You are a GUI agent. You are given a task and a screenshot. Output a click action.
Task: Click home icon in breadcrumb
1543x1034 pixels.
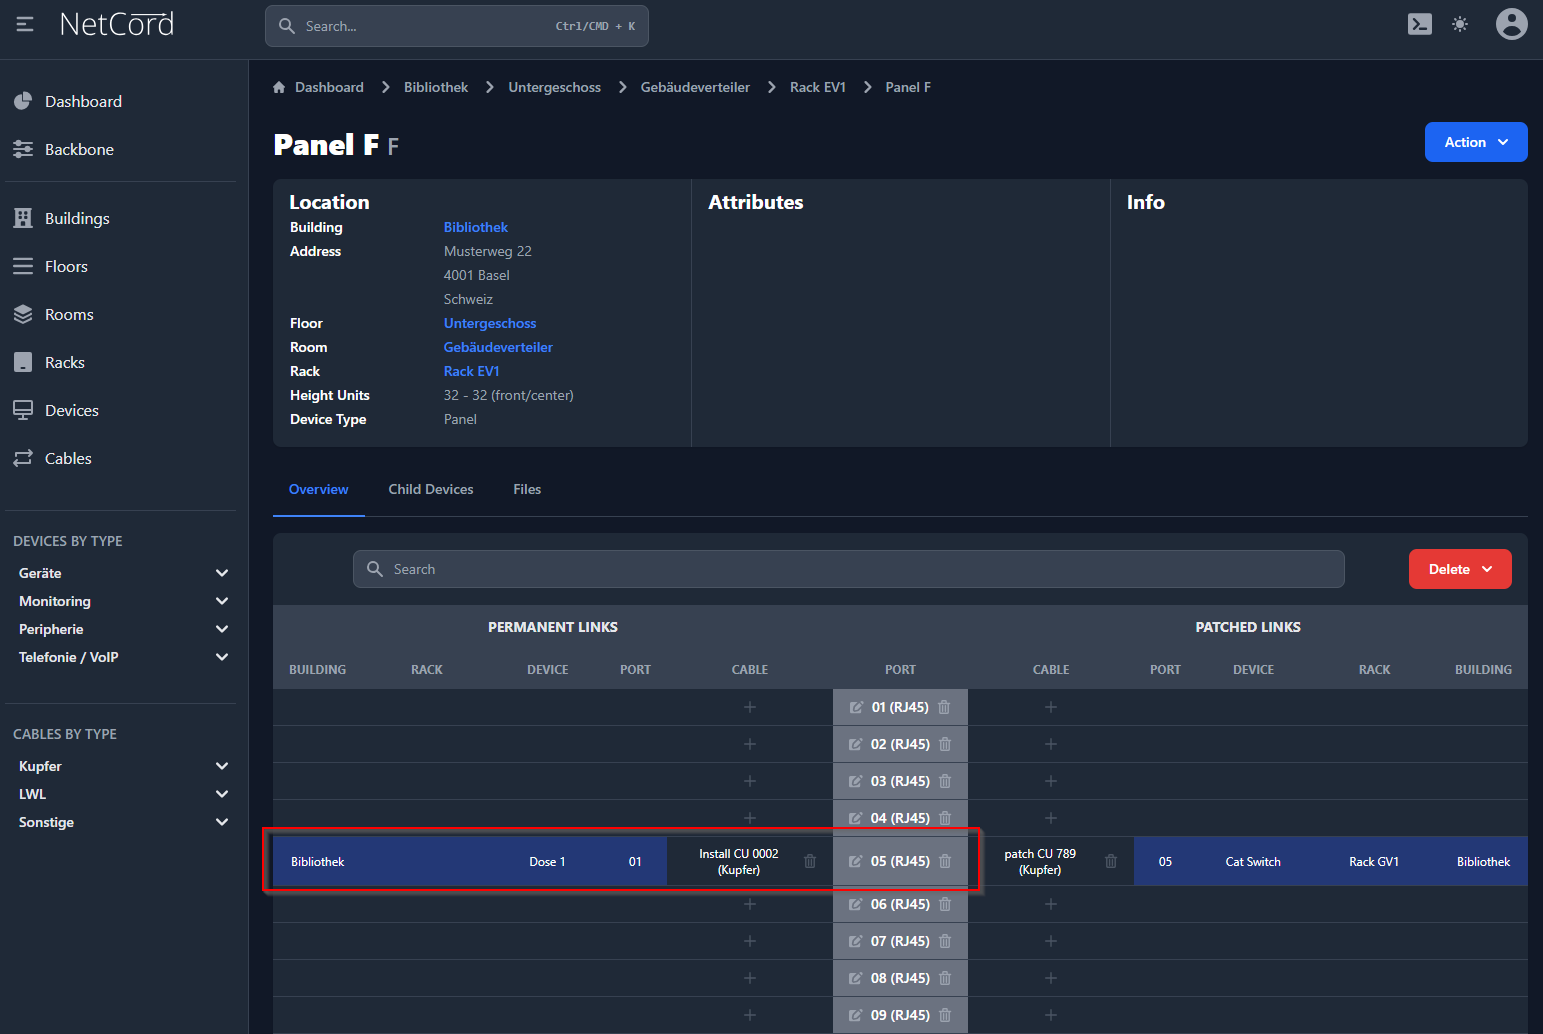[279, 87]
